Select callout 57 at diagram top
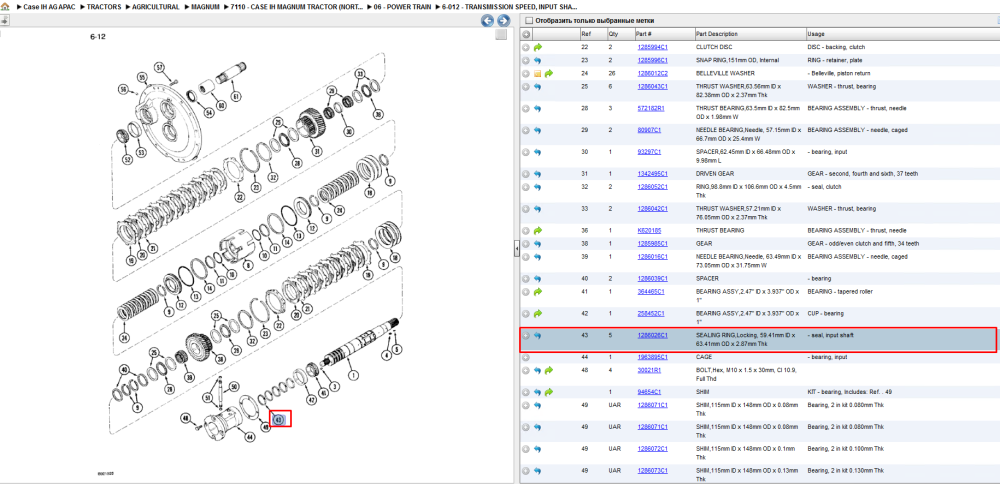 [x=159, y=67]
